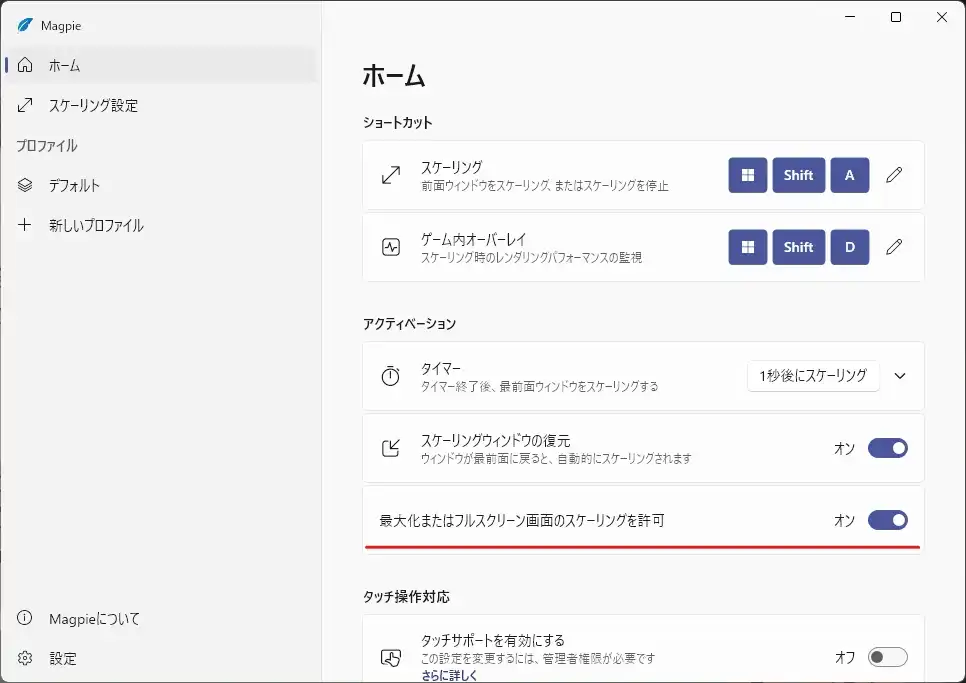Click the タイマー stopwatch icon
The width and height of the screenshot is (966, 683).
391,377
